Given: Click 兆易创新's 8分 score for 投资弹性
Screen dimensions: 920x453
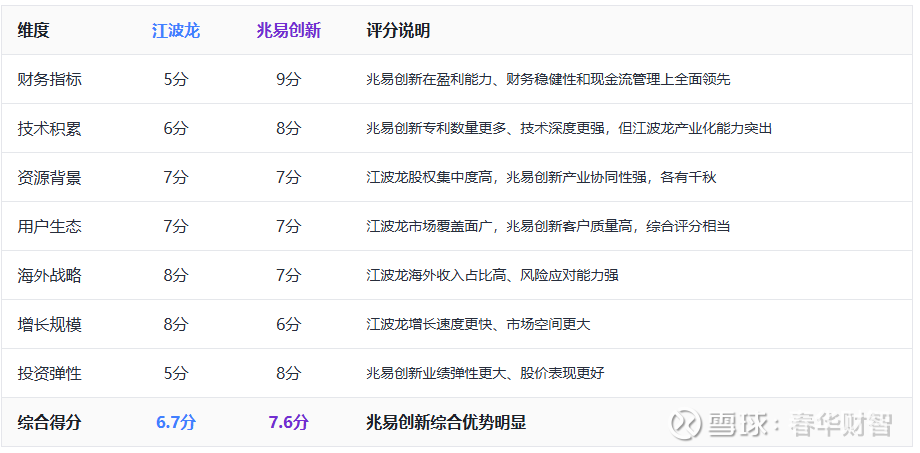Looking at the screenshot, I should click(289, 373).
